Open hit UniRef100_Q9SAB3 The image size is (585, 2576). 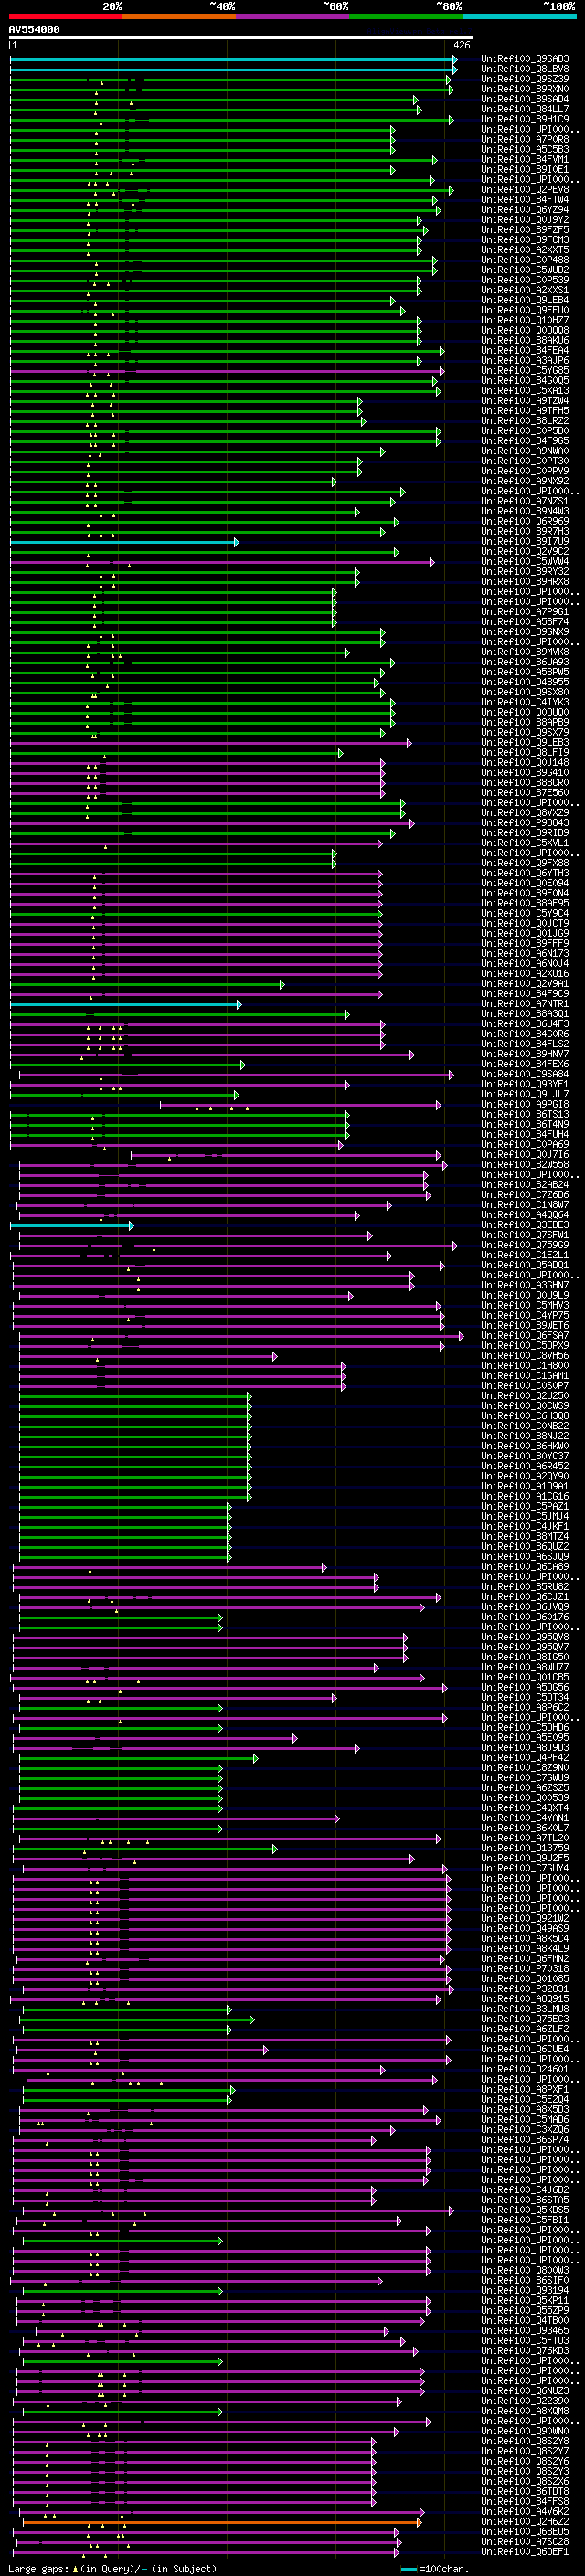point(525,59)
